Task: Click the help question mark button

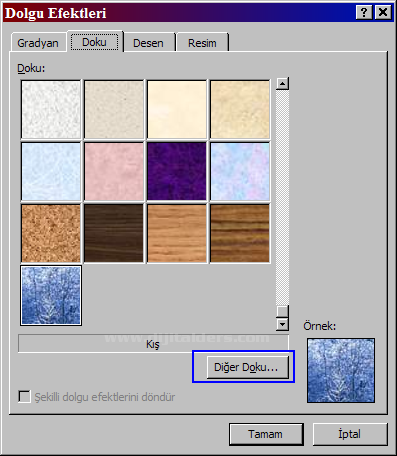Action: [364, 13]
